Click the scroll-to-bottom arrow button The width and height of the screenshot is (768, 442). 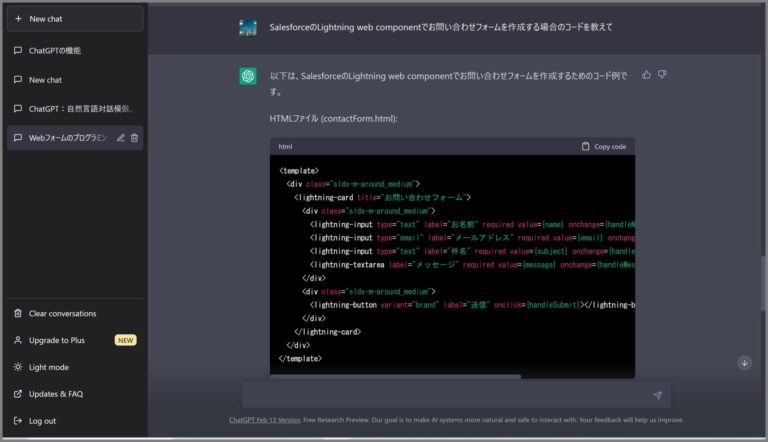click(x=744, y=363)
